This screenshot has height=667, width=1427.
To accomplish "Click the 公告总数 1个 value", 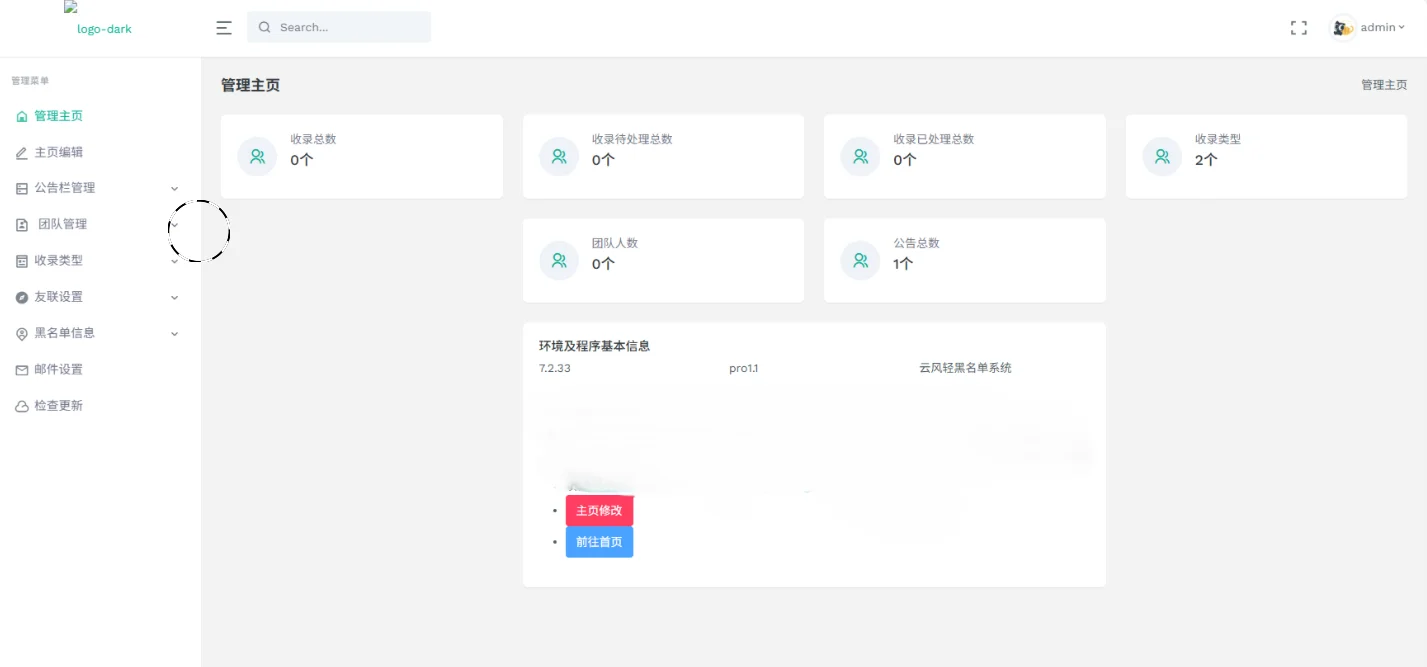I will point(903,264).
